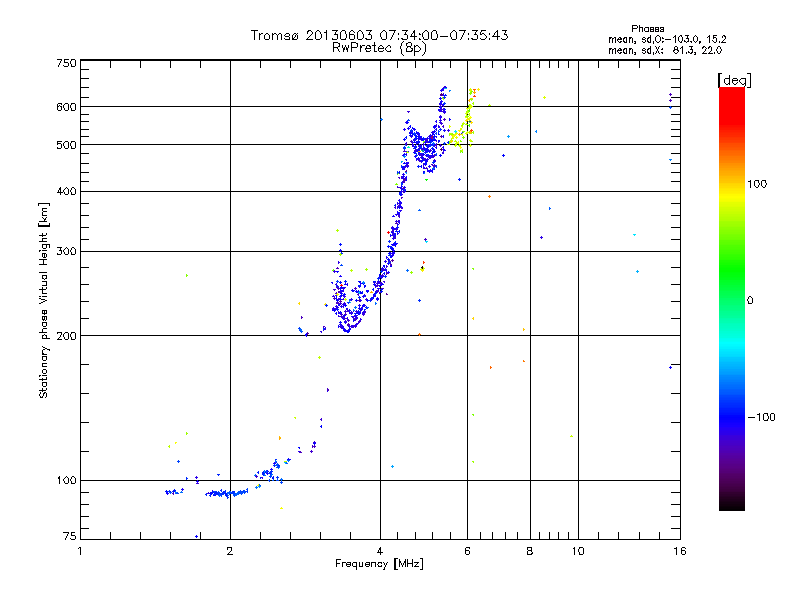Click the y-axis tick label '400'
800x600 pixels.
(x=66, y=192)
